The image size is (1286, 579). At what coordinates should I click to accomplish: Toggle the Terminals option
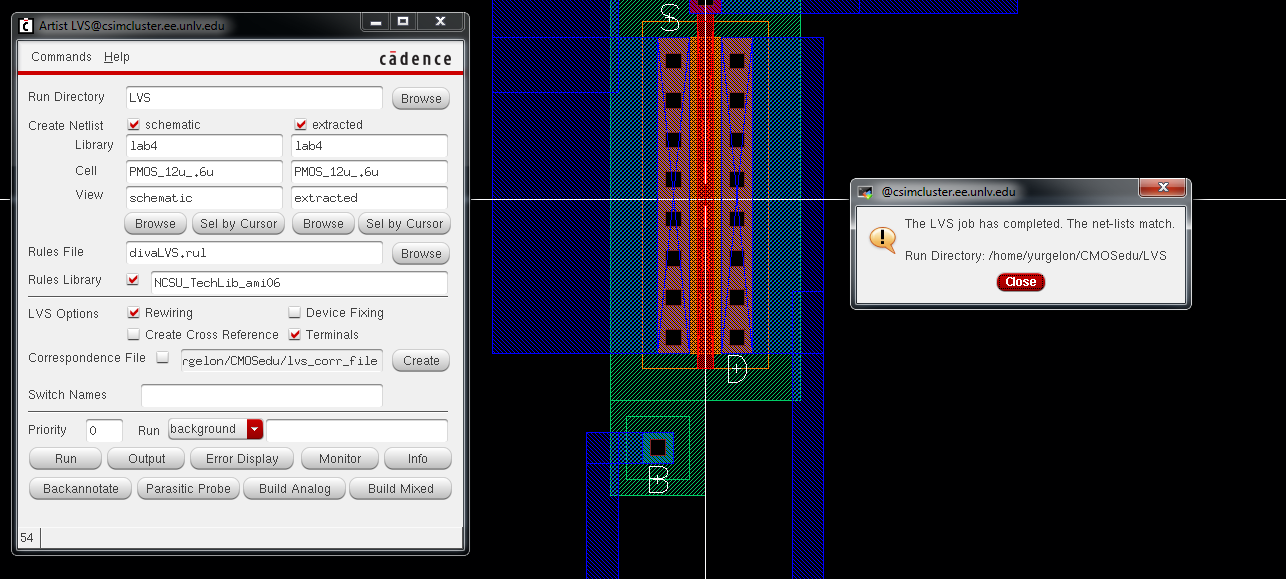click(x=295, y=334)
